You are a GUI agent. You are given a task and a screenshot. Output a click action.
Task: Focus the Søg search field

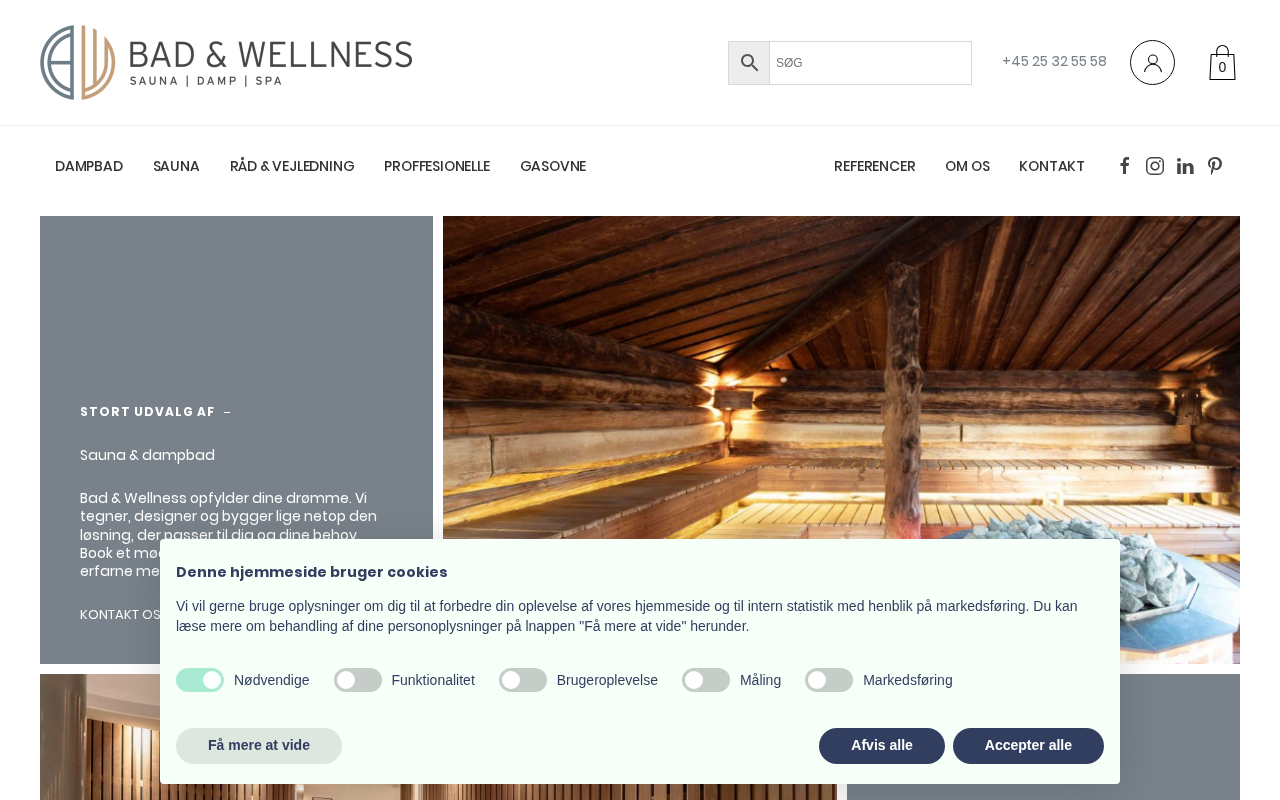870,63
